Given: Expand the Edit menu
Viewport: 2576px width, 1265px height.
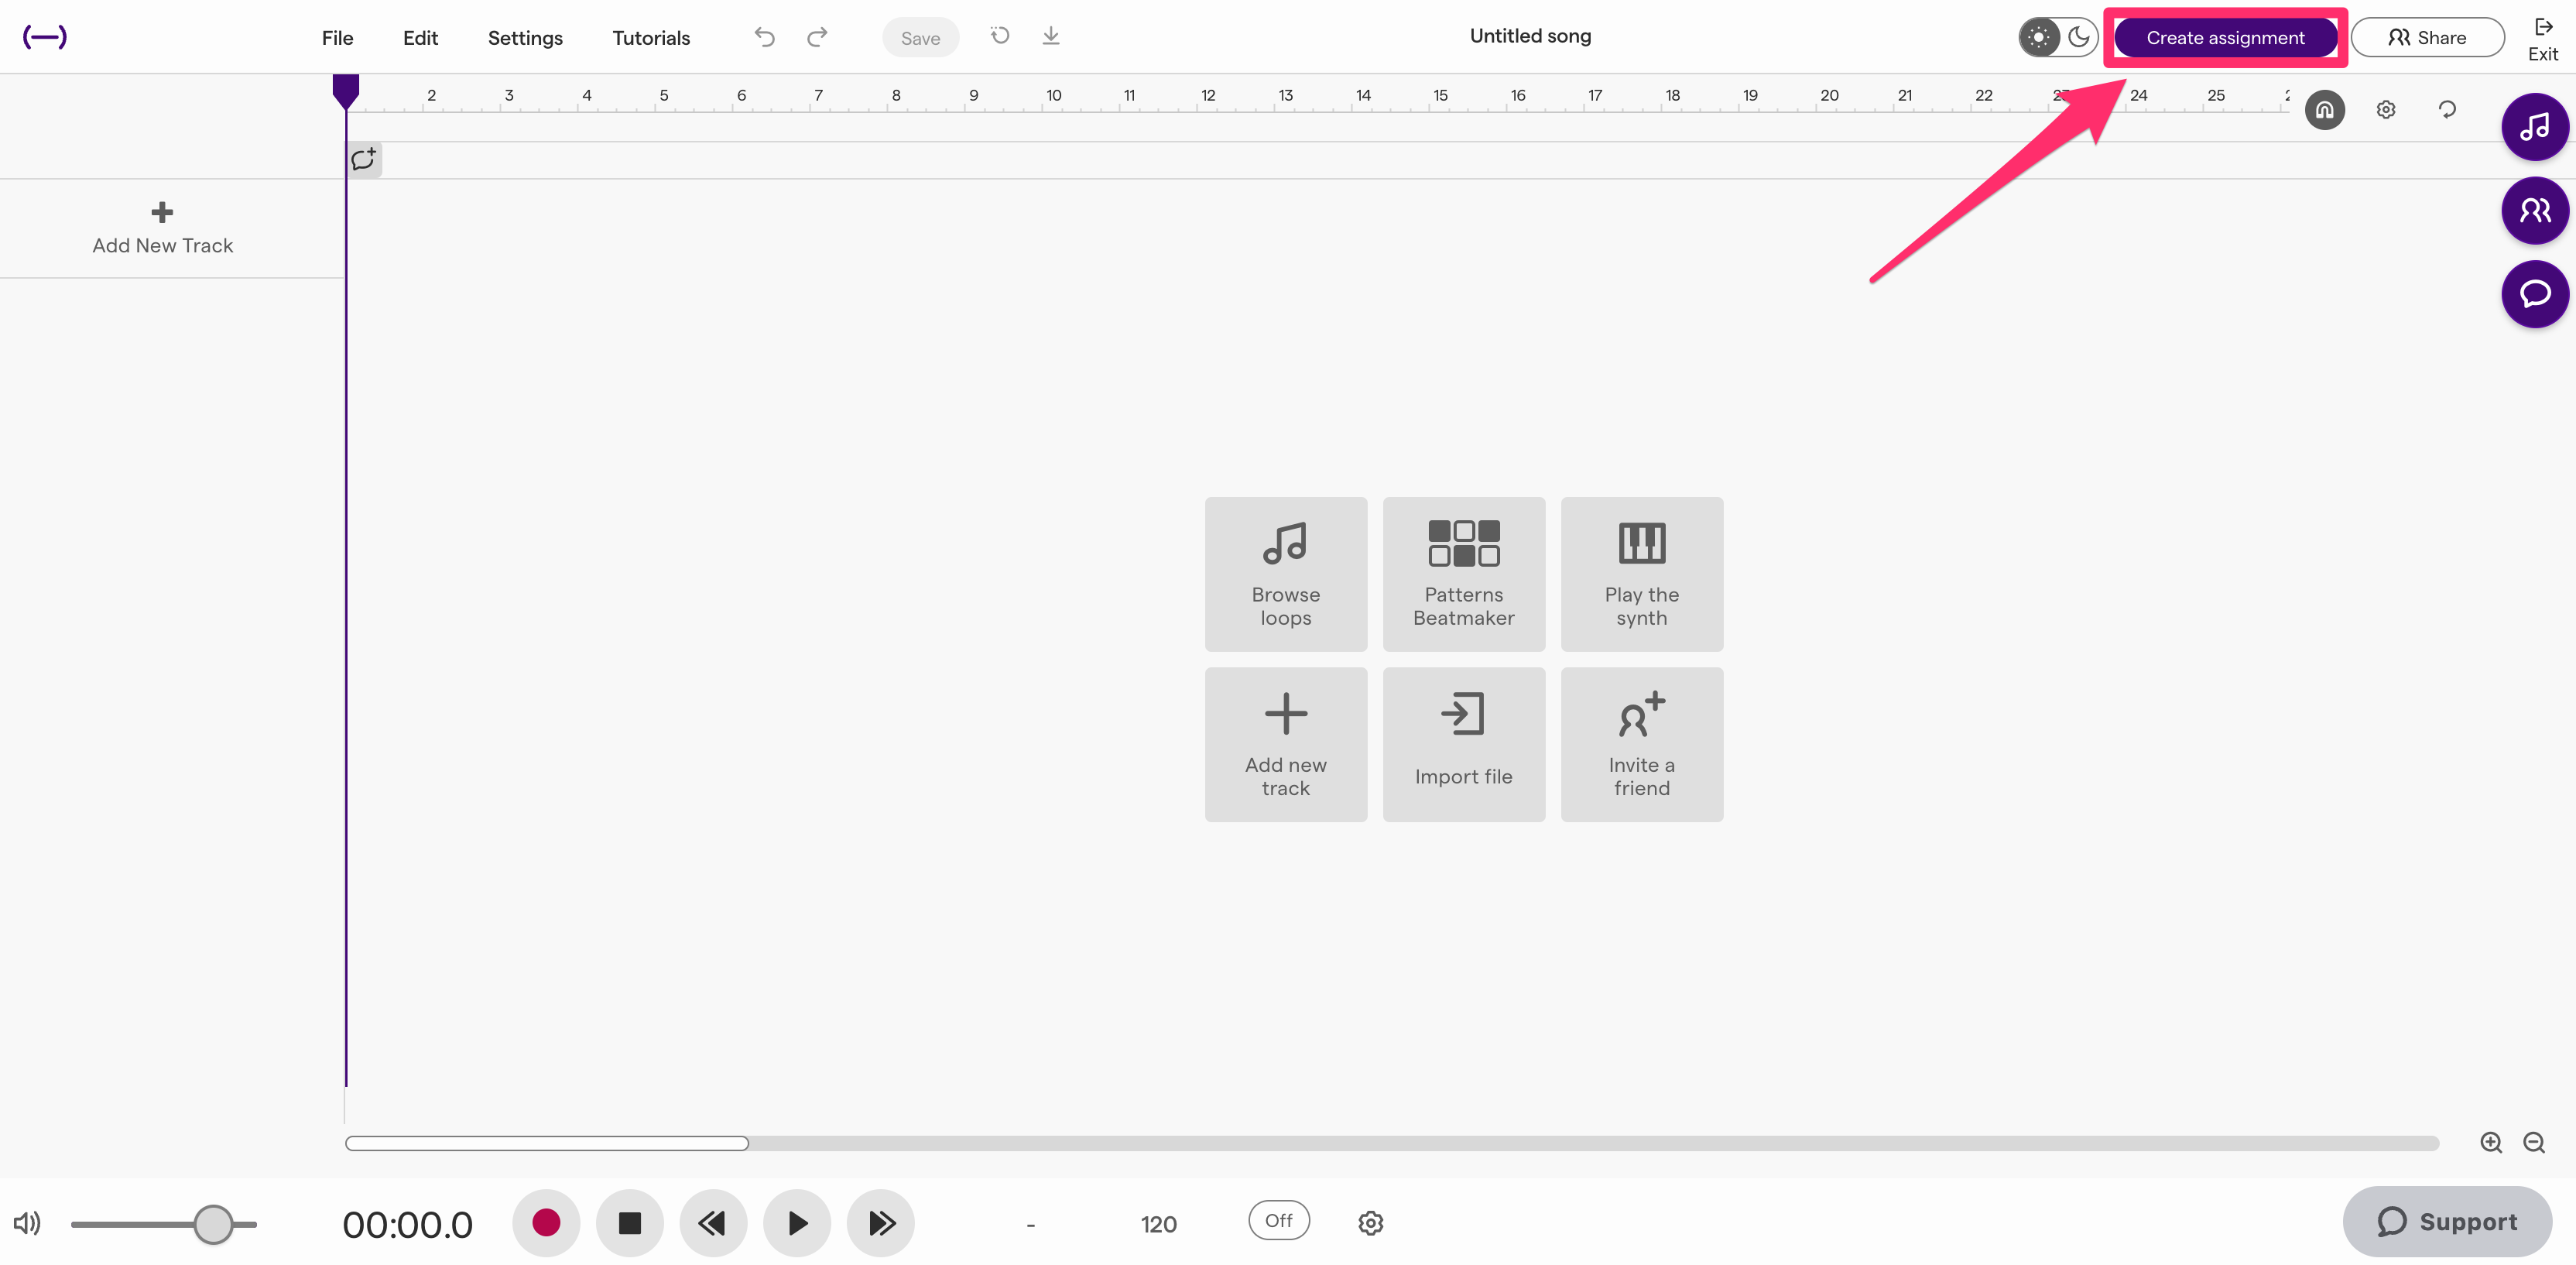Looking at the screenshot, I should coord(420,38).
